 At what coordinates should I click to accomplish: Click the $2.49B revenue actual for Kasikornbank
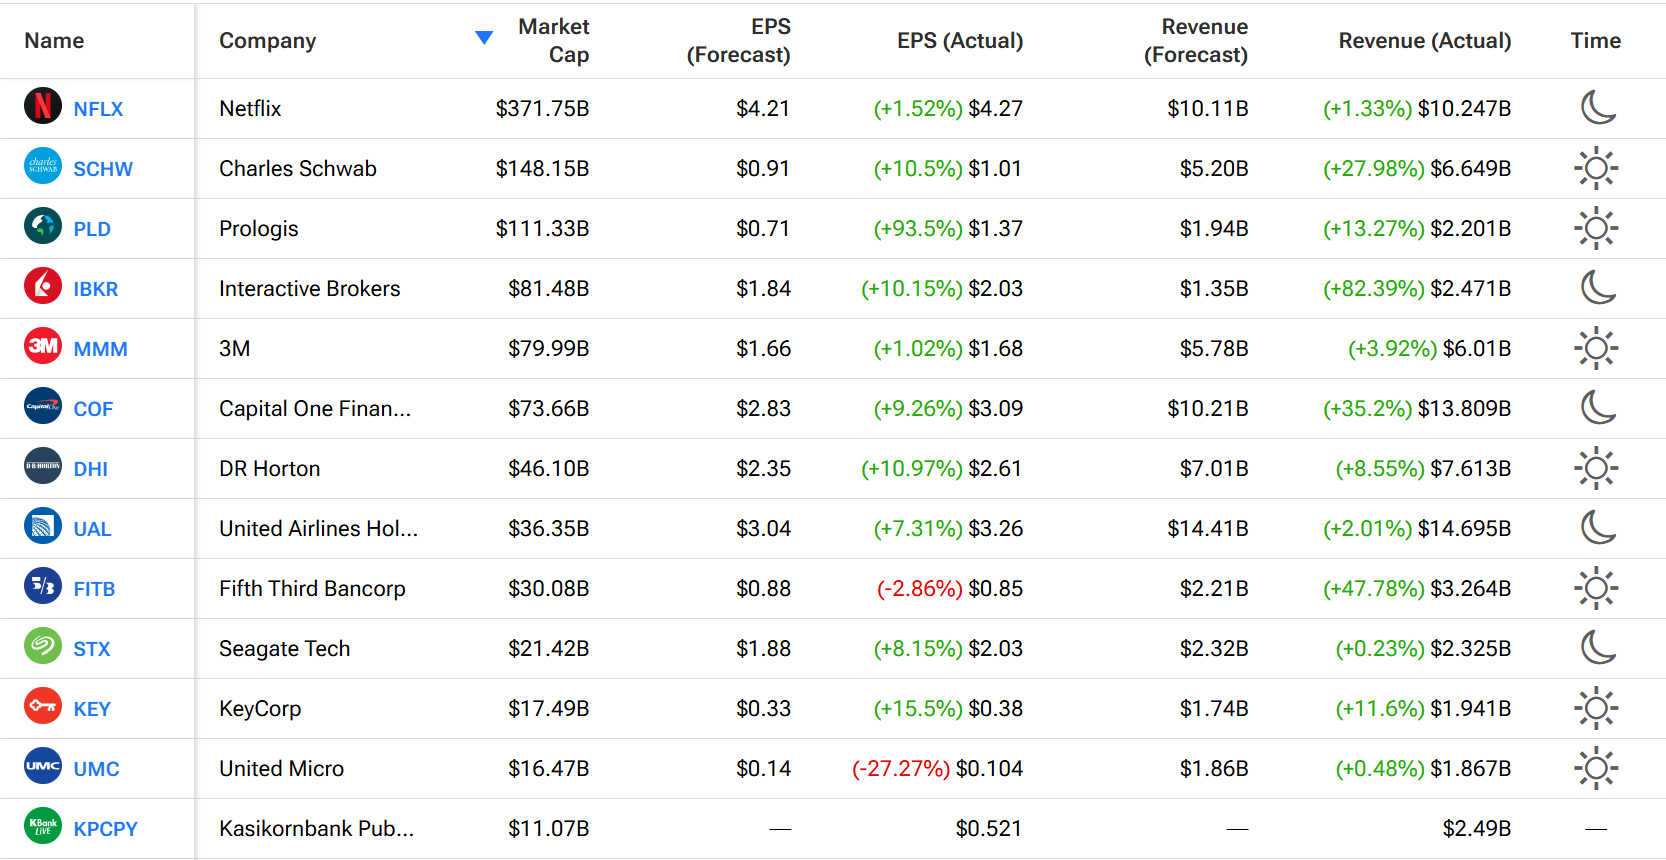coord(1477,828)
